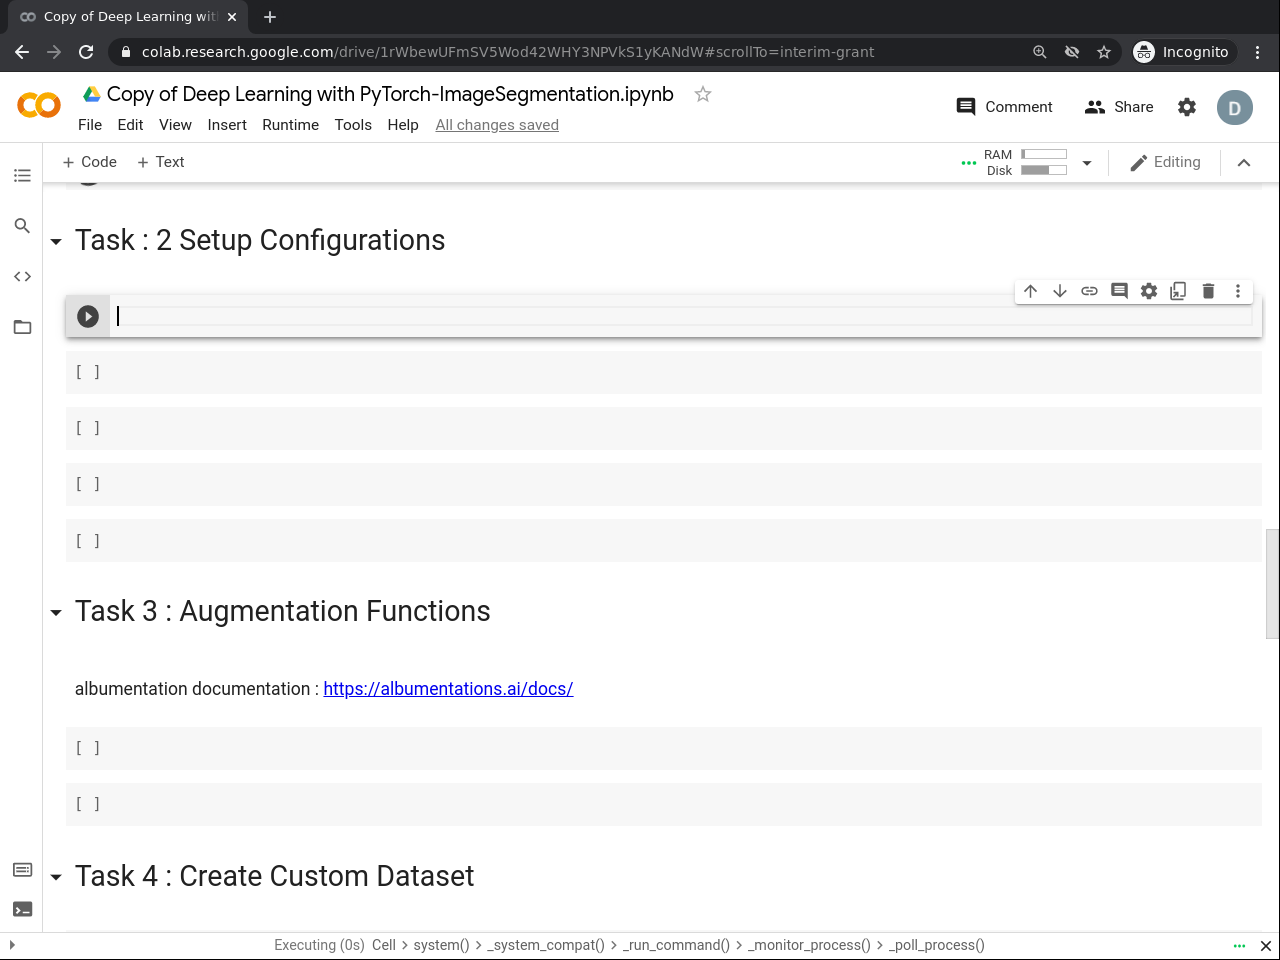Run the focused code cell

pos(88,317)
